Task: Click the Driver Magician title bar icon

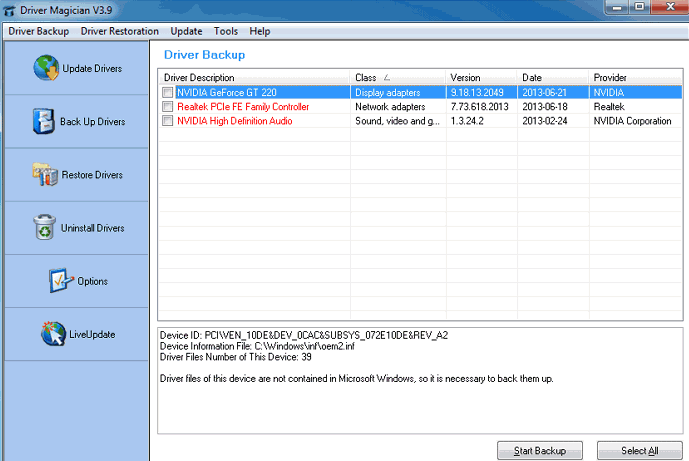Action: (x=10, y=10)
